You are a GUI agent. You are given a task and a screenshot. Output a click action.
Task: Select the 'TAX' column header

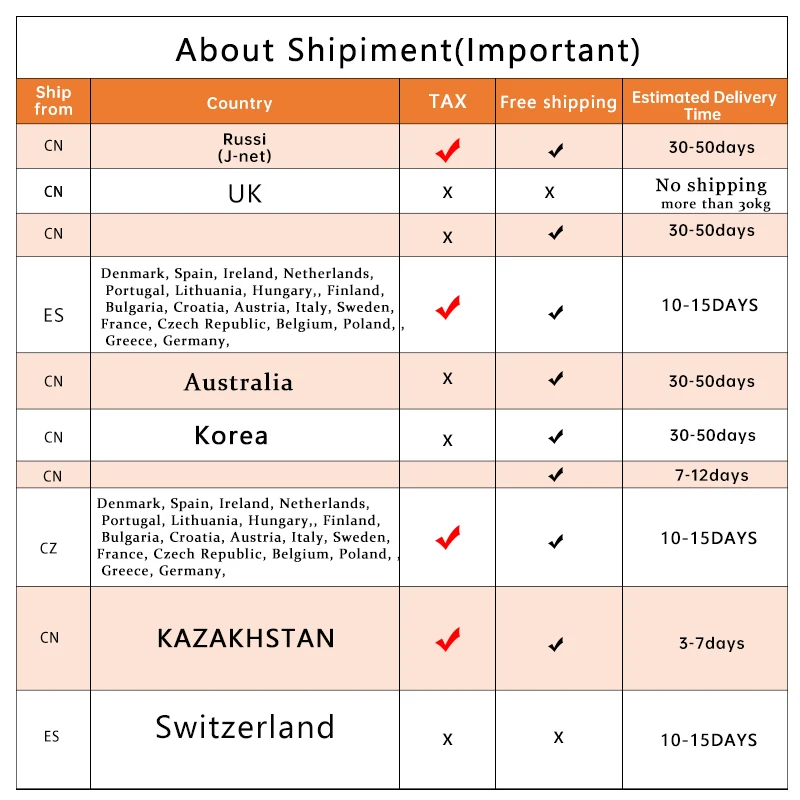447,101
